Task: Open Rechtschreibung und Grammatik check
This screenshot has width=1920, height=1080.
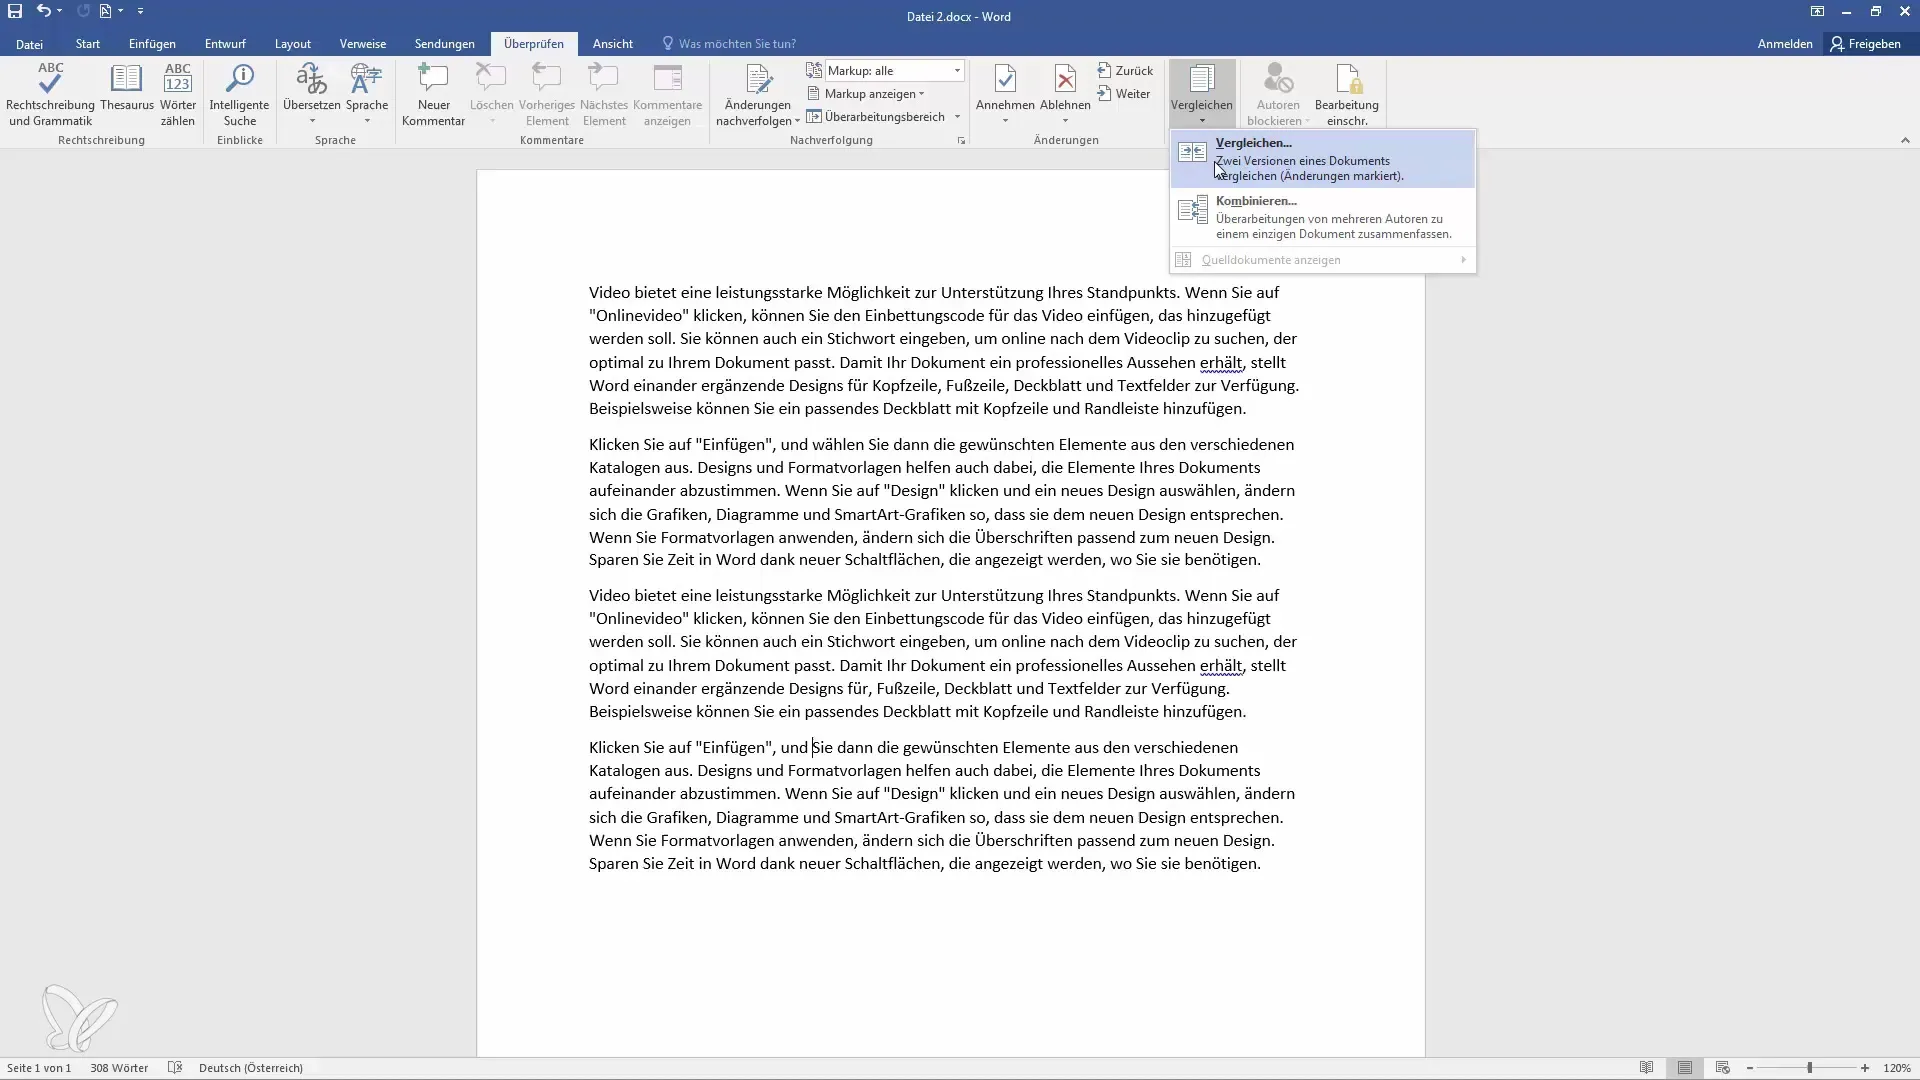Action: click(50, 95)
